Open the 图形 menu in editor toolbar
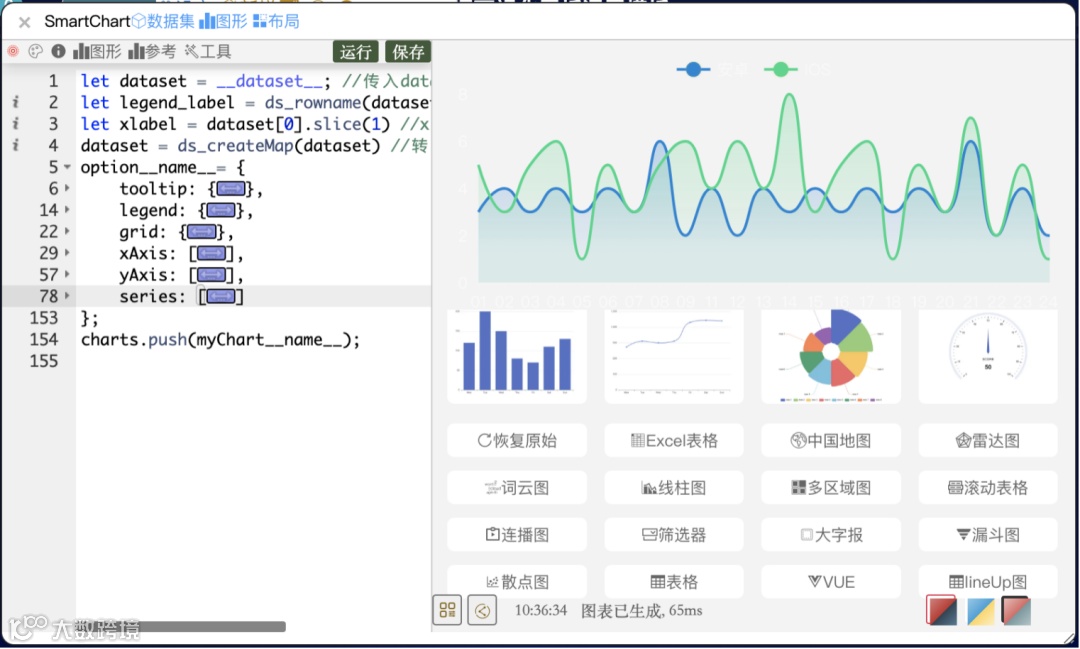This screenshot has width=1080, height=649. click(x=97, y=51)
